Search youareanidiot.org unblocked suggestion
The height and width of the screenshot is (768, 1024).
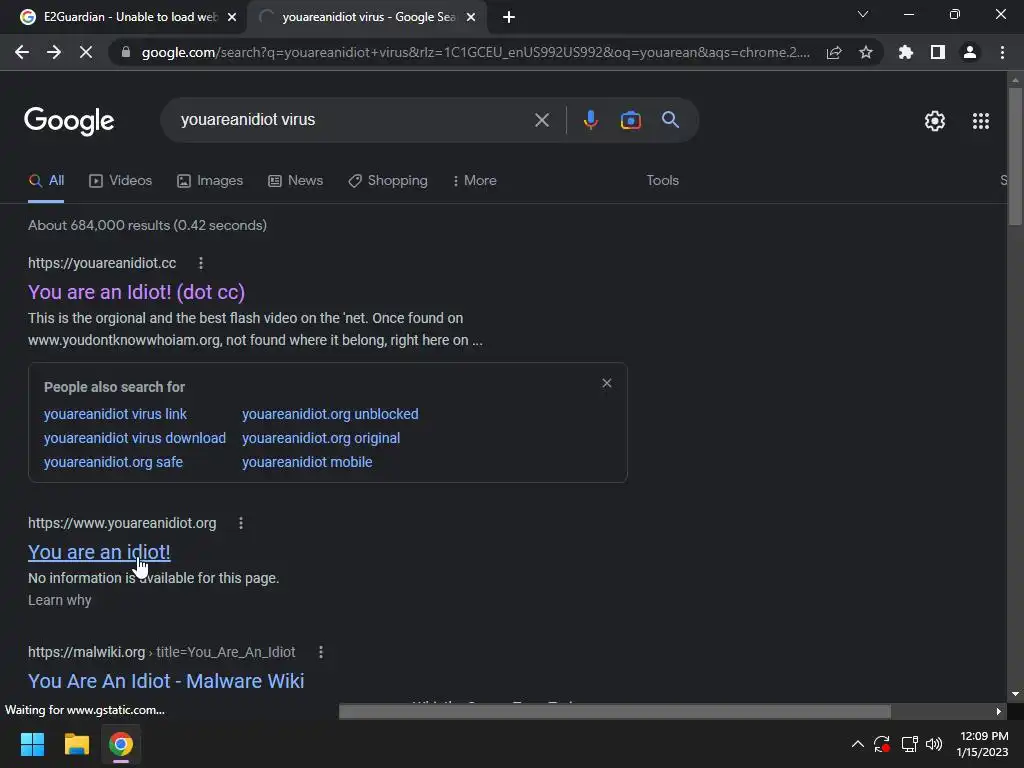pyautogui.click(x=330, y=414)
